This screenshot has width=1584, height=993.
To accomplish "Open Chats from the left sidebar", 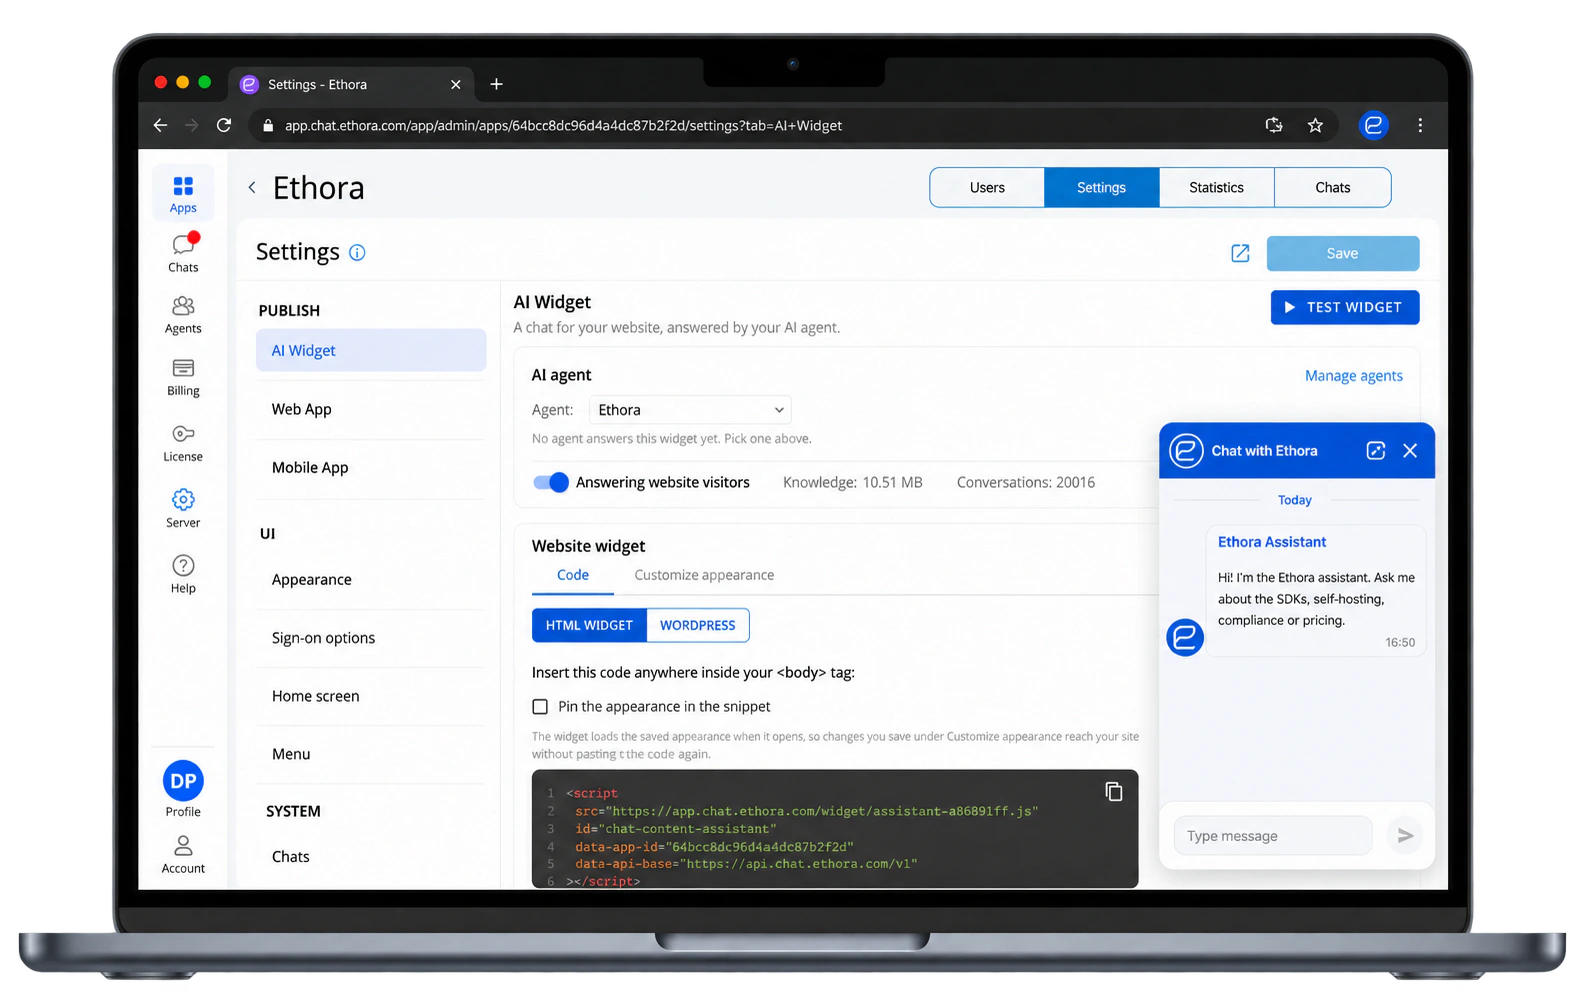I will click(x=183, y=253).
